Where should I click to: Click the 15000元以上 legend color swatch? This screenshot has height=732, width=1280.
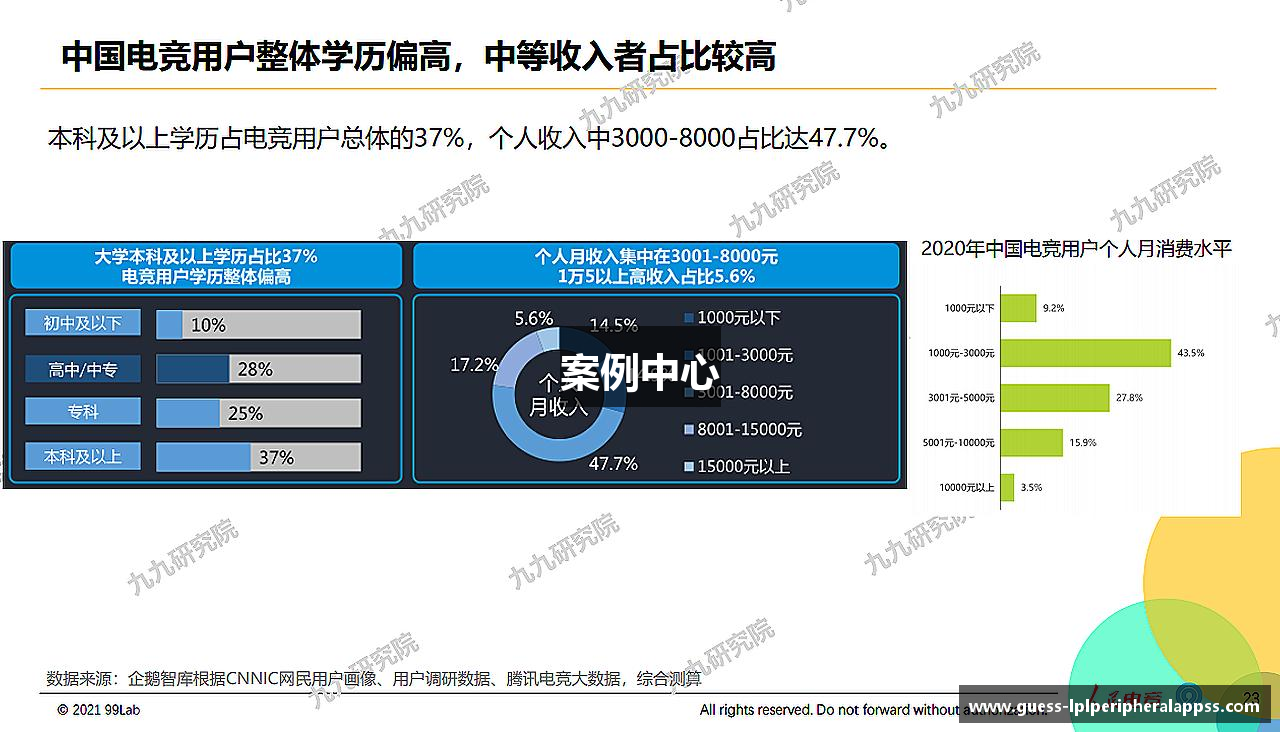tap(688, 467)
